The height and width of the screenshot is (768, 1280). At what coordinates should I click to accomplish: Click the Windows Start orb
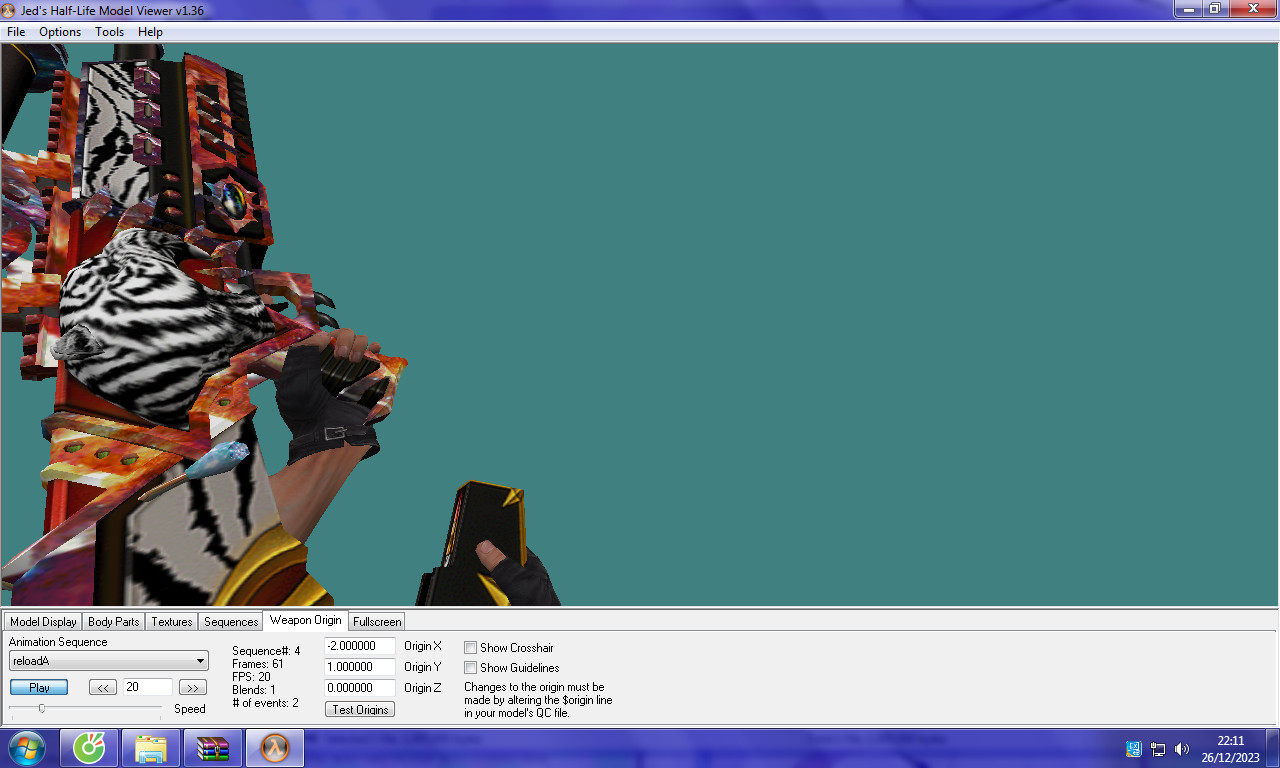[27, 747]
